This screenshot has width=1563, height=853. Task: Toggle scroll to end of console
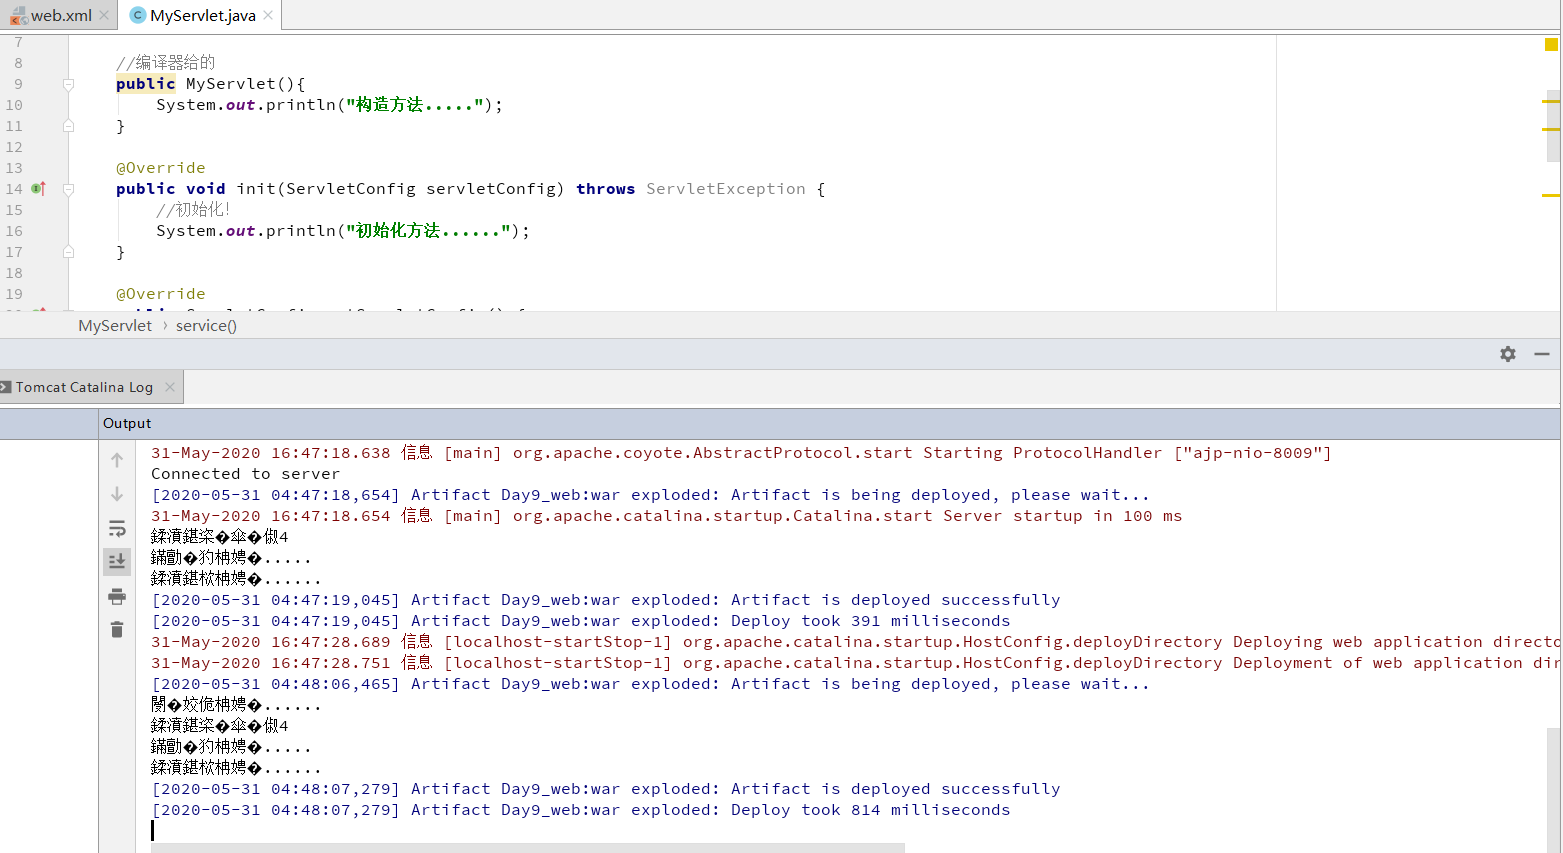pyautogui.click(x=117, y=561)
